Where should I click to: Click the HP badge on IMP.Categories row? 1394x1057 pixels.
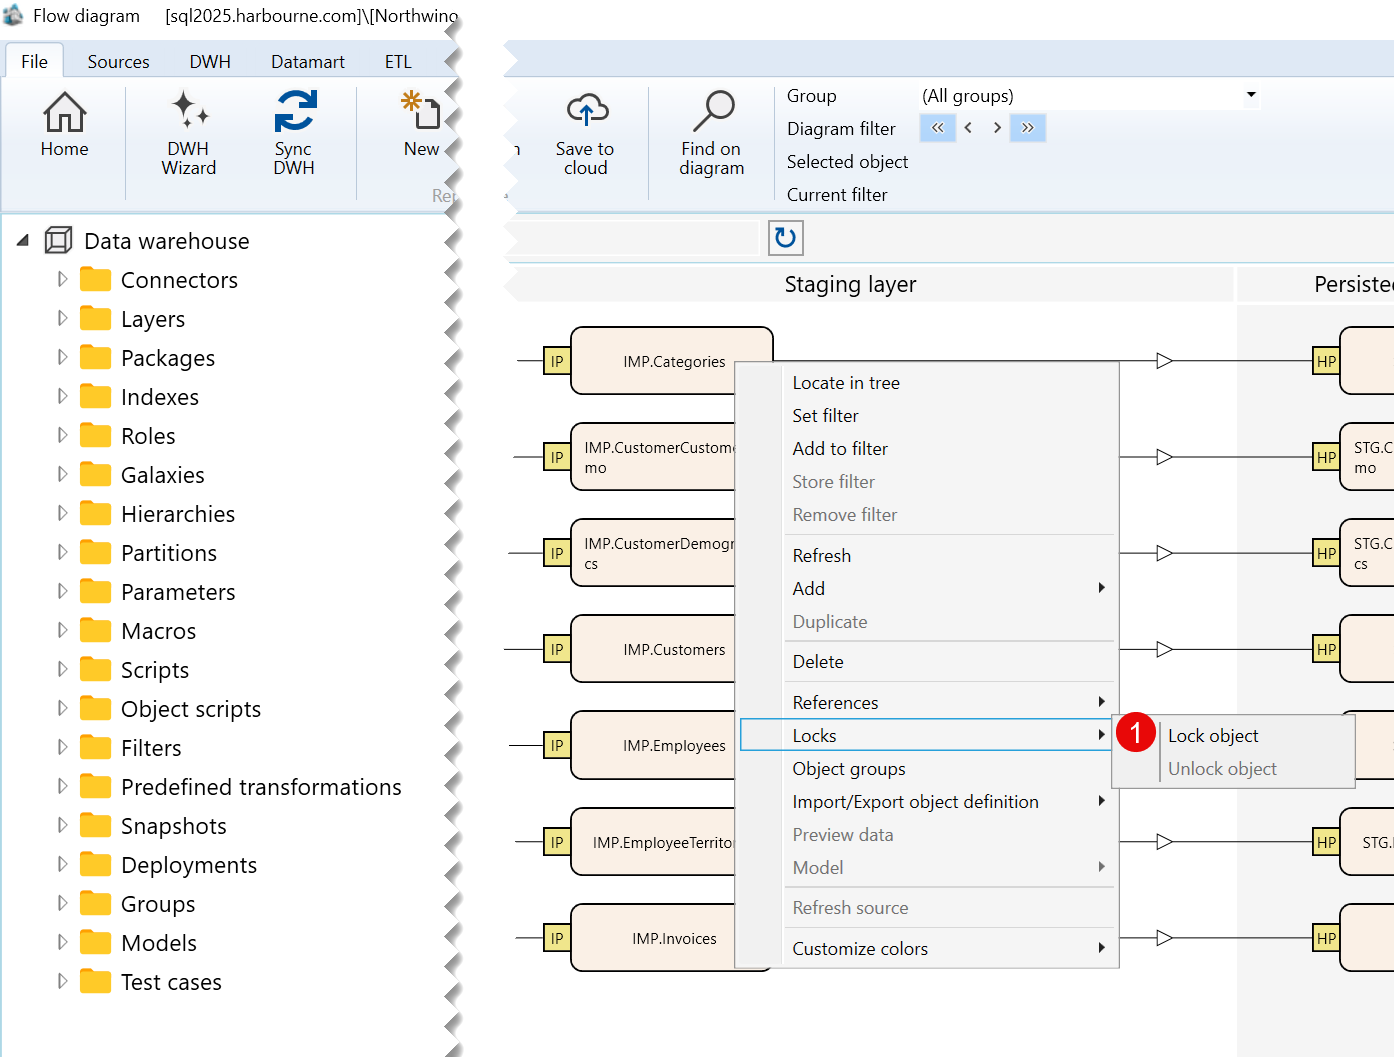pyautogui.click(x=1326, y=361)
